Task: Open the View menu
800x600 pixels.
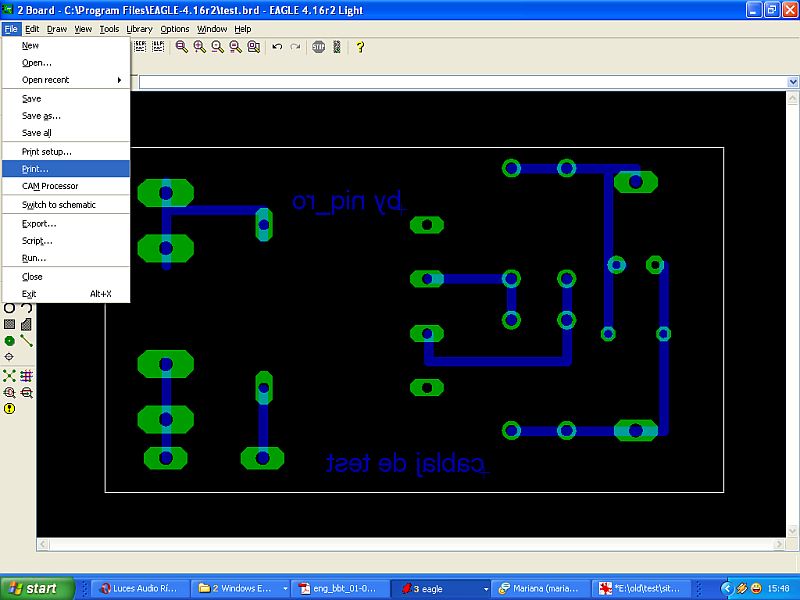Action: 83,29
